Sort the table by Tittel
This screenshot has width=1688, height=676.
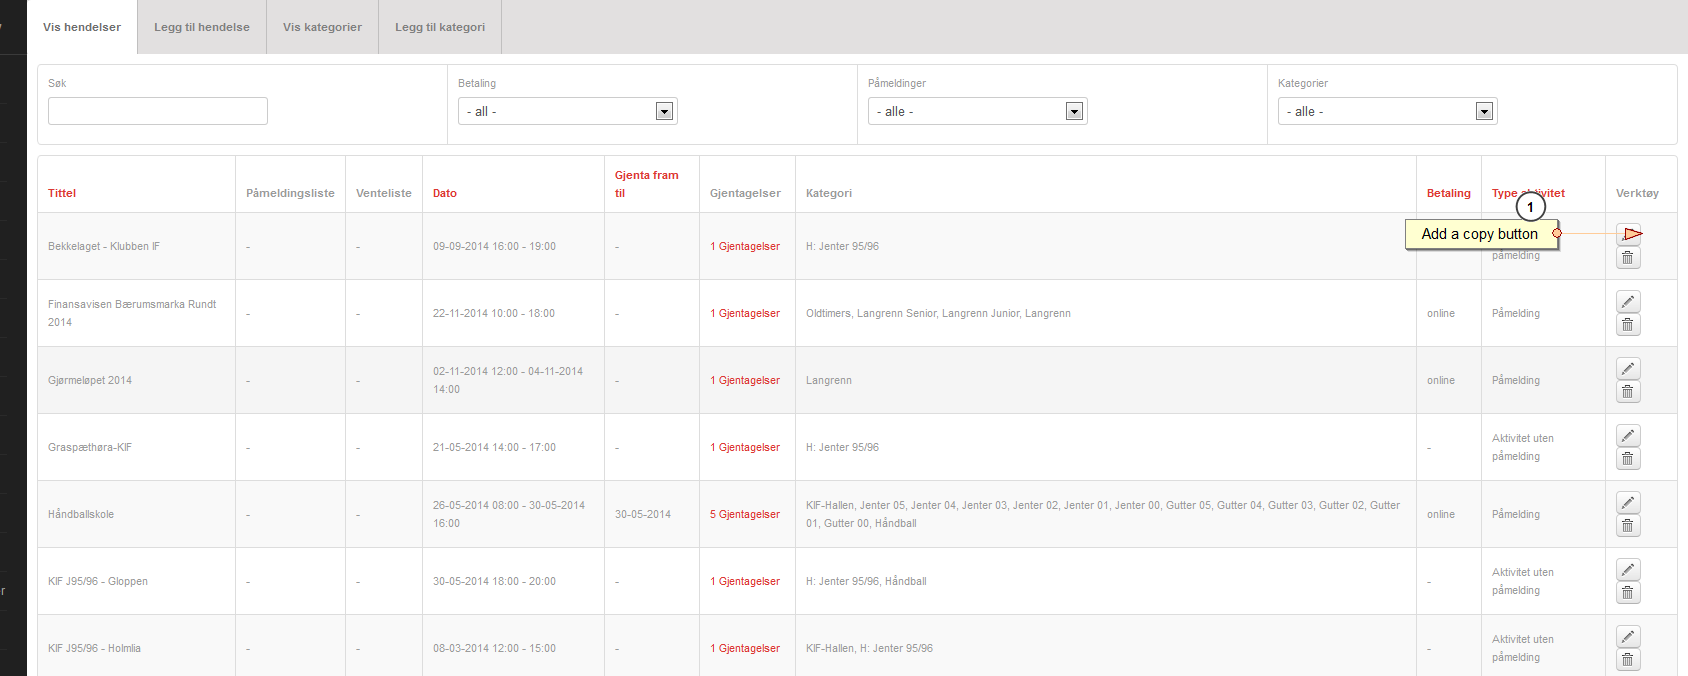tap(62, 193)
